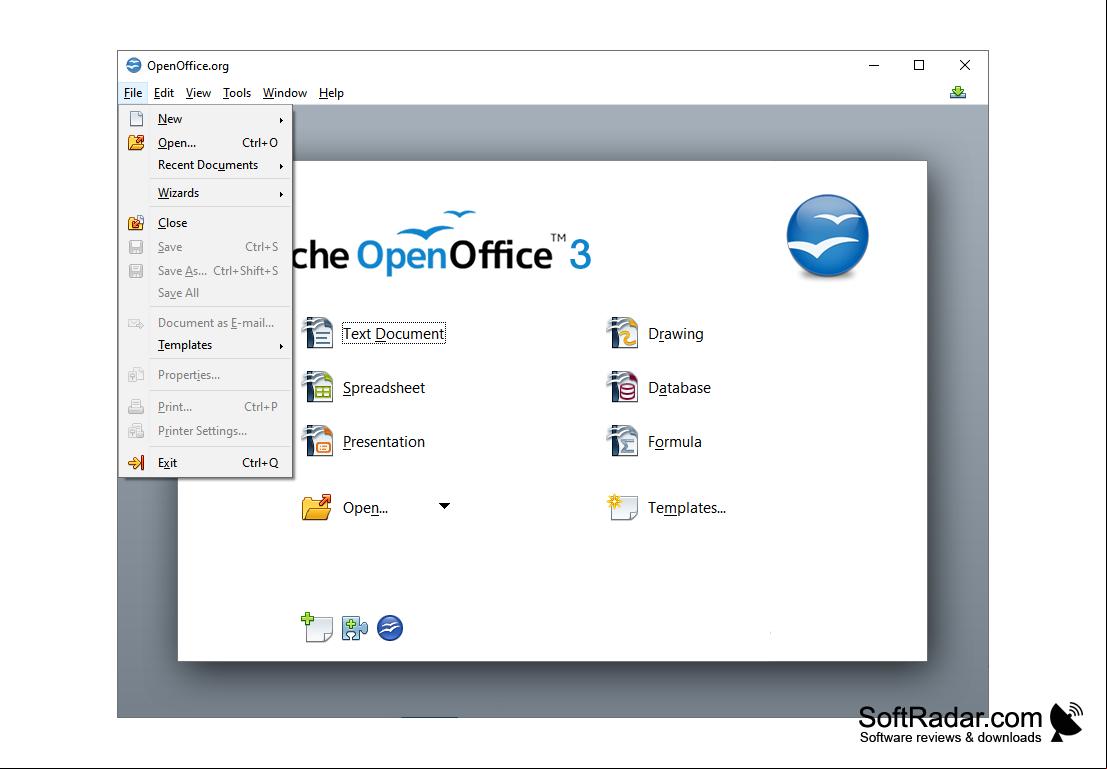Create a new Formula
The height and width of the screenshot is (769, 1107).
(675, 441)
